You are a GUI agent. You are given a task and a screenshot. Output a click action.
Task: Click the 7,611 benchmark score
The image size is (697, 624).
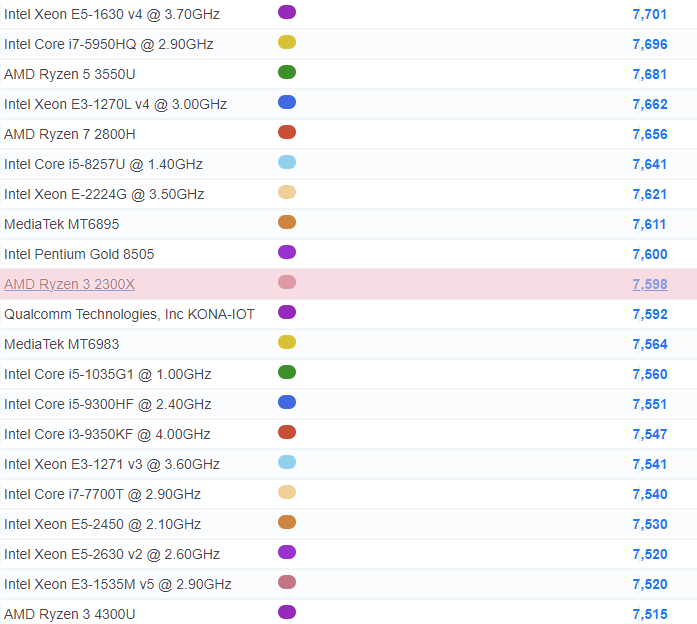tap(650, 224)
